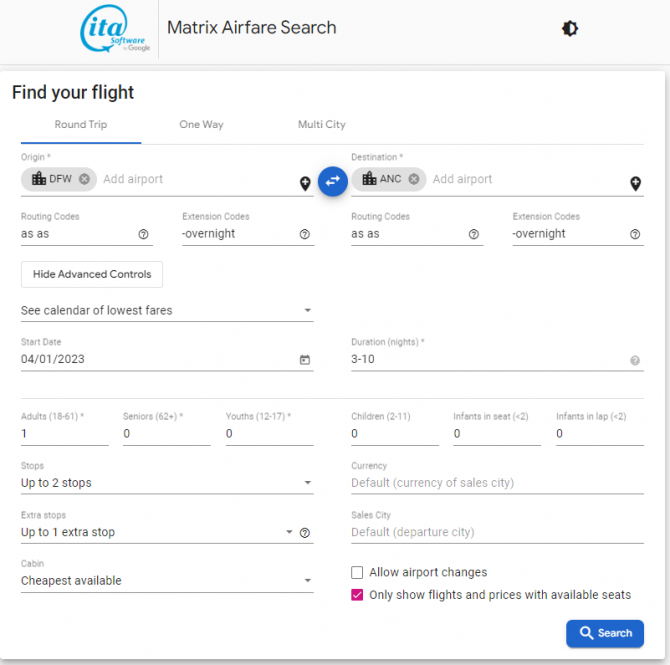Remove the DFW origin airport chip

[x=84, y=179]
